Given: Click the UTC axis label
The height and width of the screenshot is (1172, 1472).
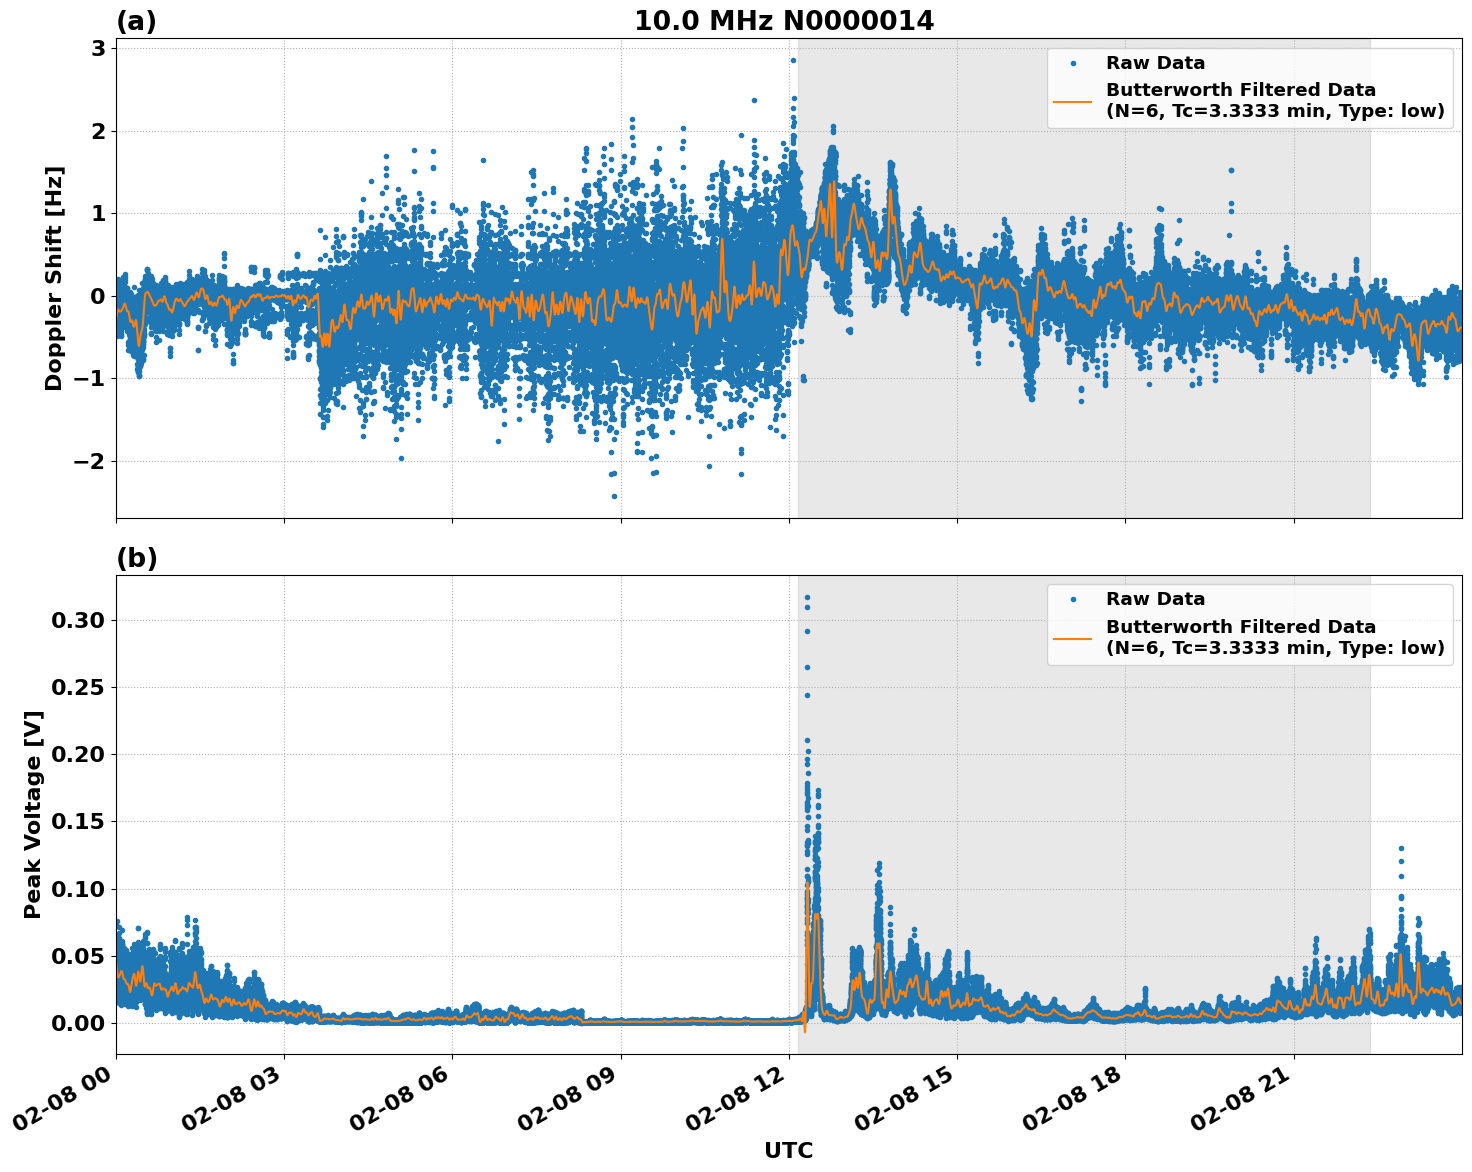Looking at the screenshot, I should pos(789,1150).
